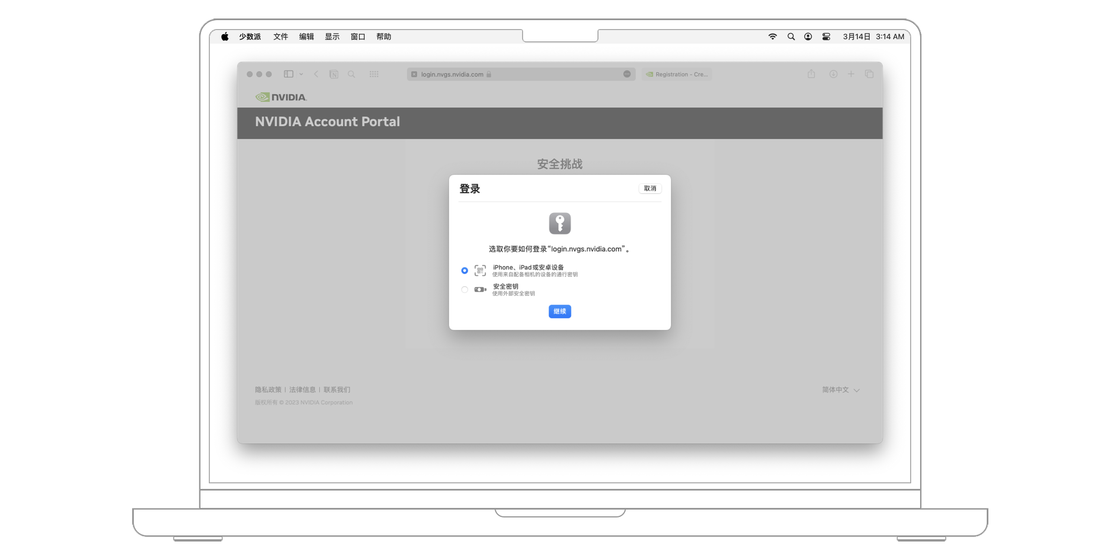1120x560 pixels.
Task: Select the 安全密钥 security key radio option
Action: [x=464, y=289]
